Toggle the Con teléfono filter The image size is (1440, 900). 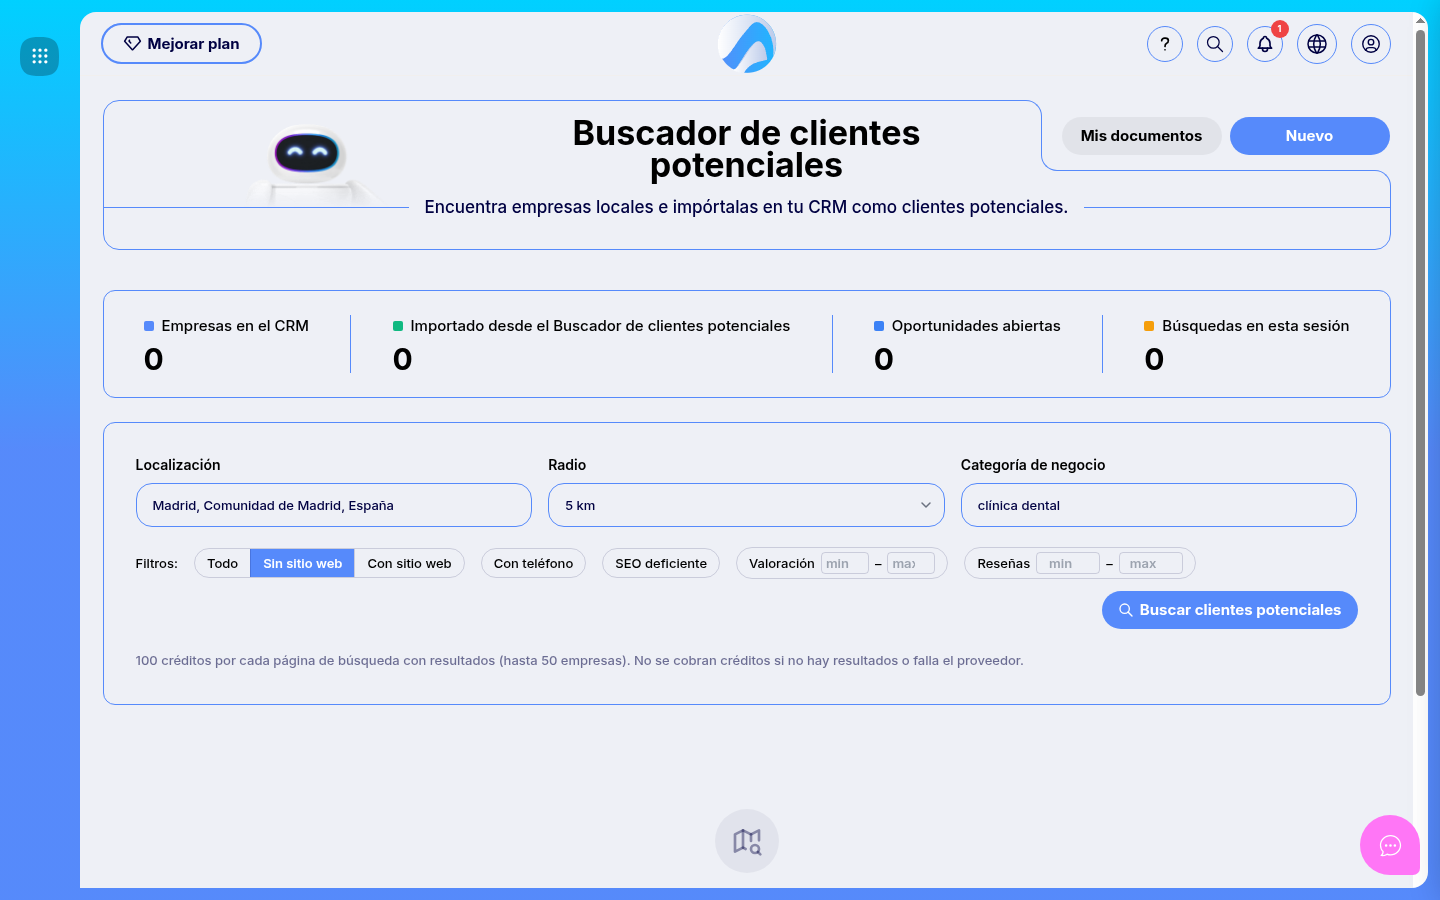point(533,563)
